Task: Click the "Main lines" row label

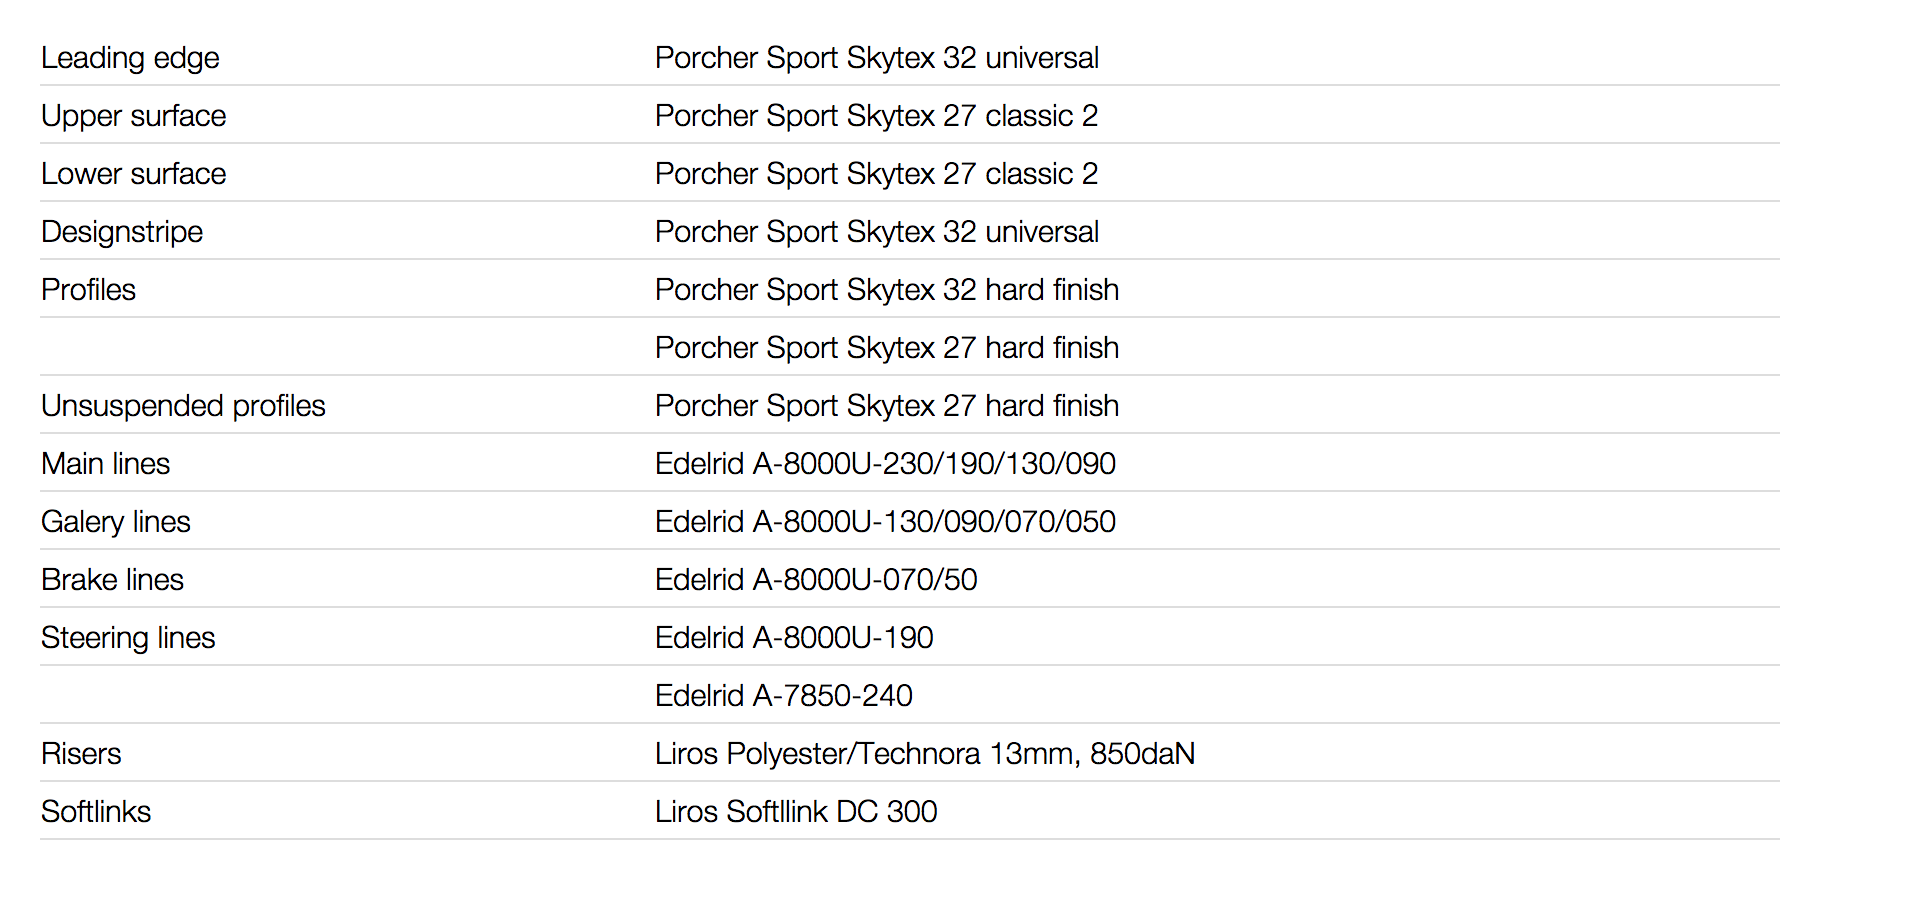Action: click(105, 464)
